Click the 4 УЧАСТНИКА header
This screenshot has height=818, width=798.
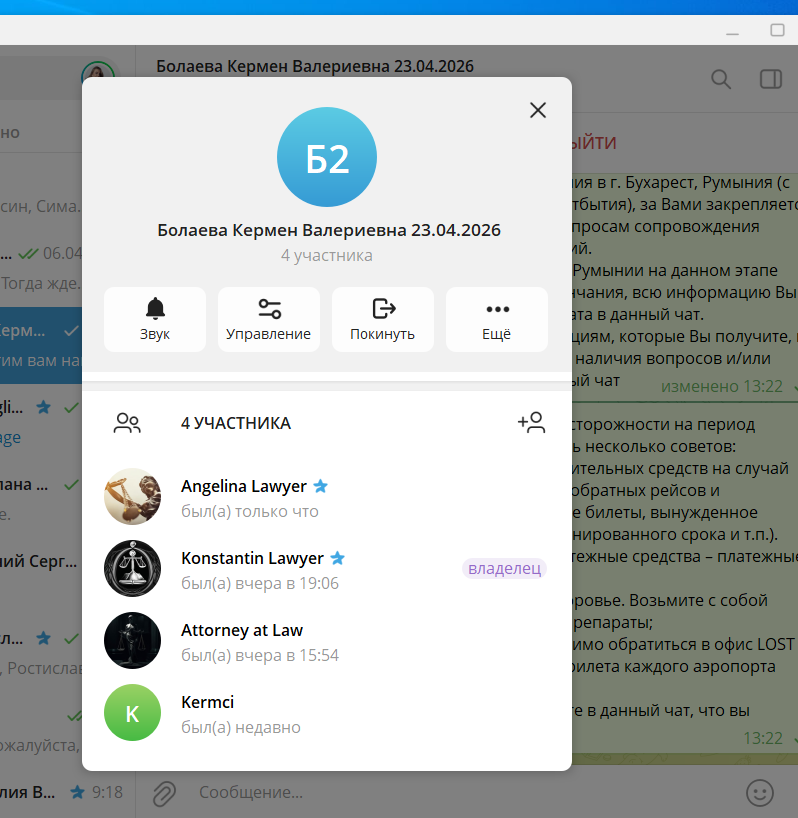coord(236,423)
